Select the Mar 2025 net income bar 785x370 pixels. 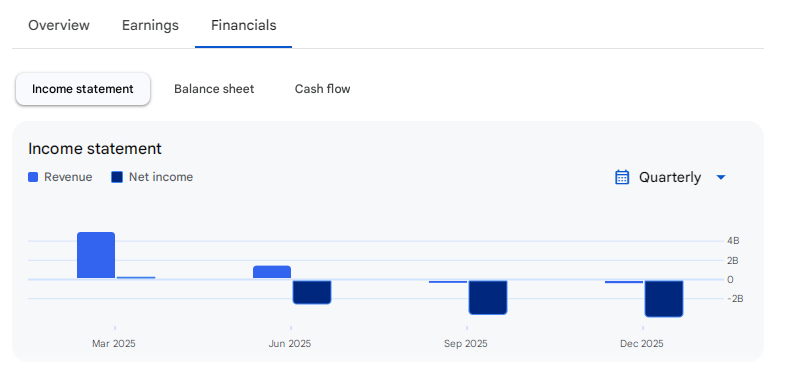[136, 277]
